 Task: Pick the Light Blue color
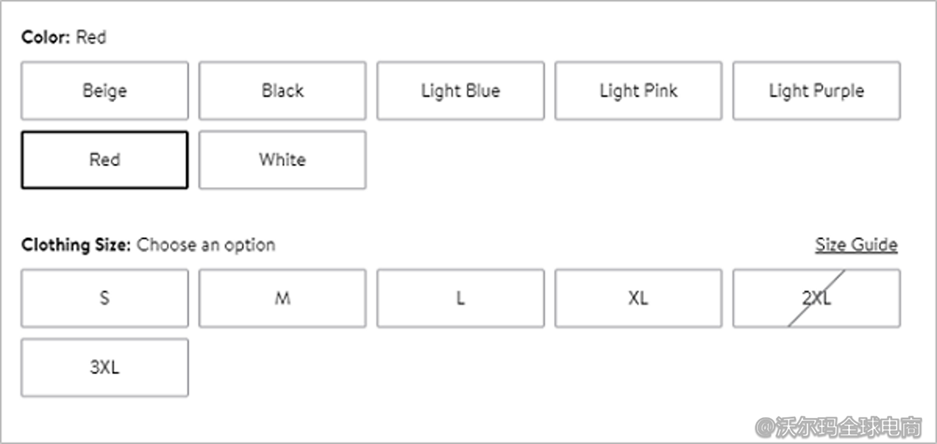click(460, 91)
